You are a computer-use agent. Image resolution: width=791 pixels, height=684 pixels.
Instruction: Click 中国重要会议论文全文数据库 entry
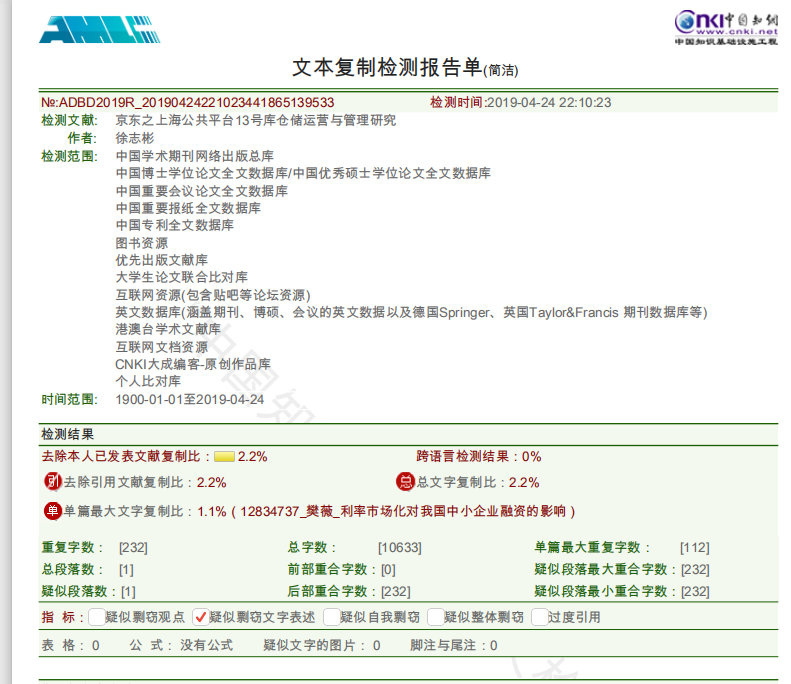[202, 191]
